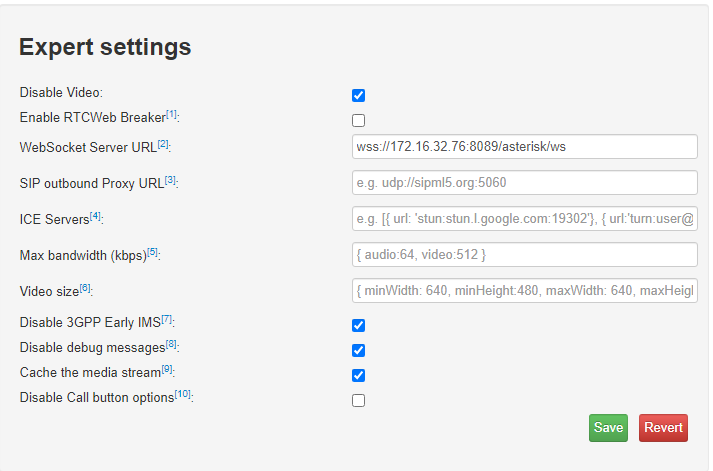
Task: Toggle Disable debug messages checkbox
Action: 358,351
